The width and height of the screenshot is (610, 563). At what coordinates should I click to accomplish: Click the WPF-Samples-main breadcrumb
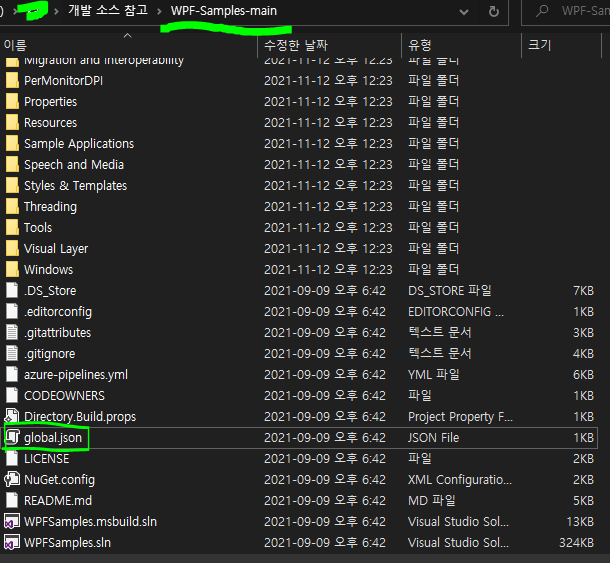point(224,11)
